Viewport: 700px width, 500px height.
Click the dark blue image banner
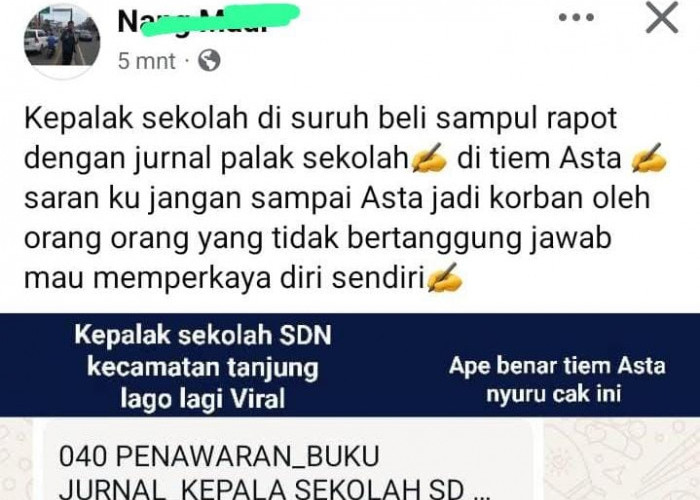[350, 365]
